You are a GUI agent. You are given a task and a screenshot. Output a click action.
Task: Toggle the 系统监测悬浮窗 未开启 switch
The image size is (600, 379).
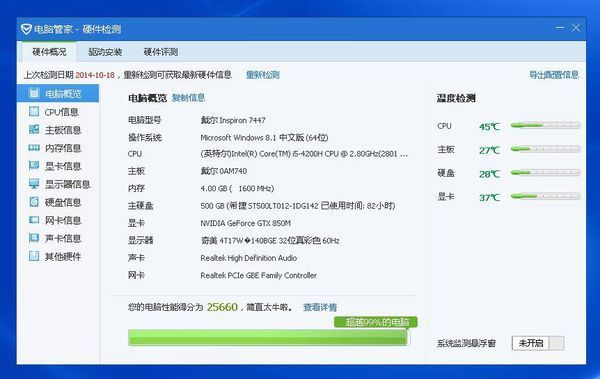pos(538,343)
